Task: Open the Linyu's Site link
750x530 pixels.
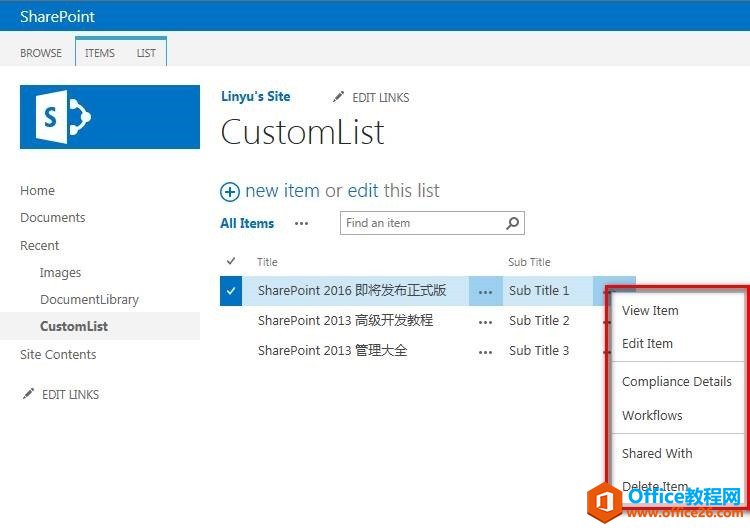Action: click(255, 97)
